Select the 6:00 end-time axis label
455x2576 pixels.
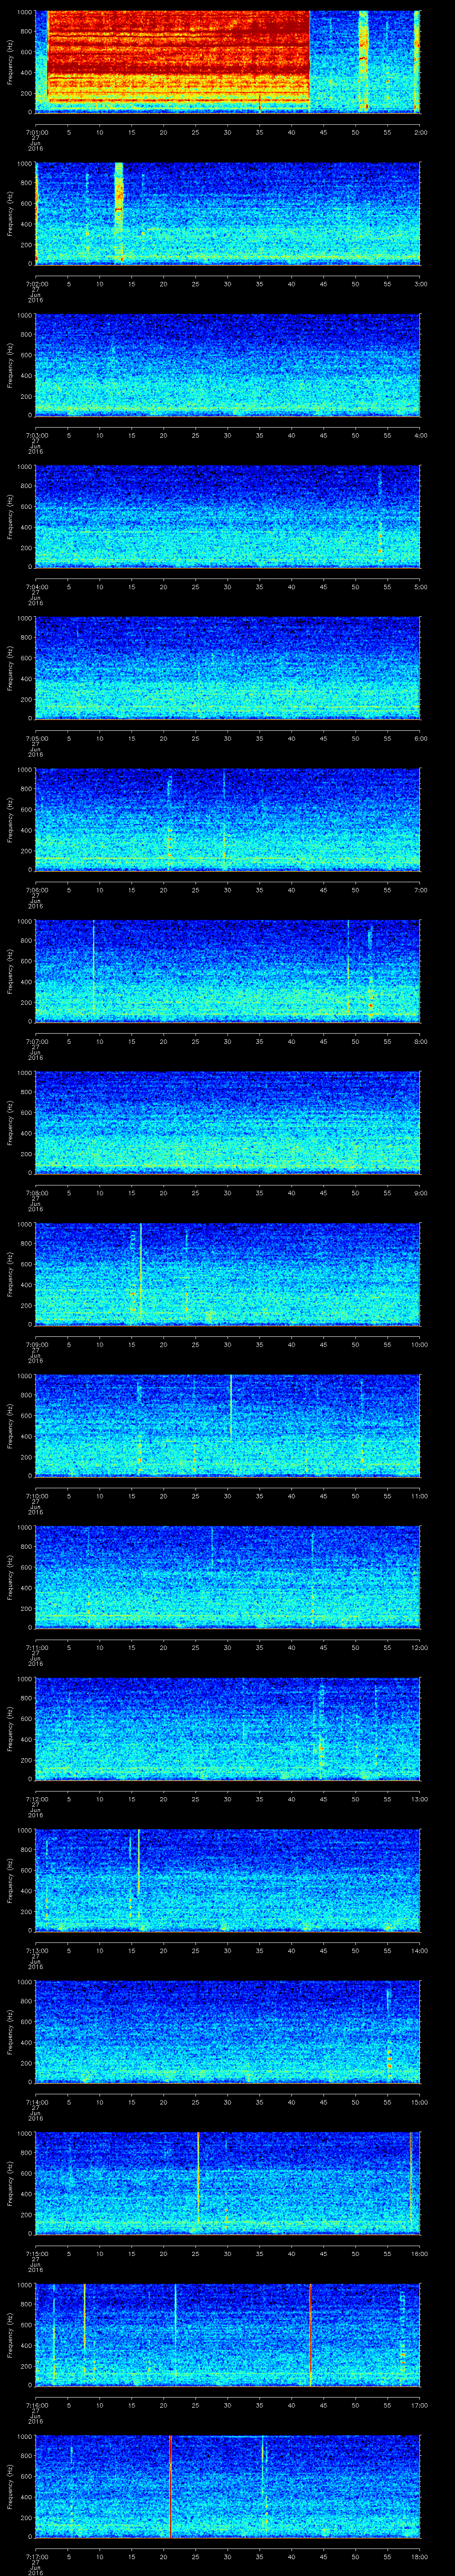420,738
